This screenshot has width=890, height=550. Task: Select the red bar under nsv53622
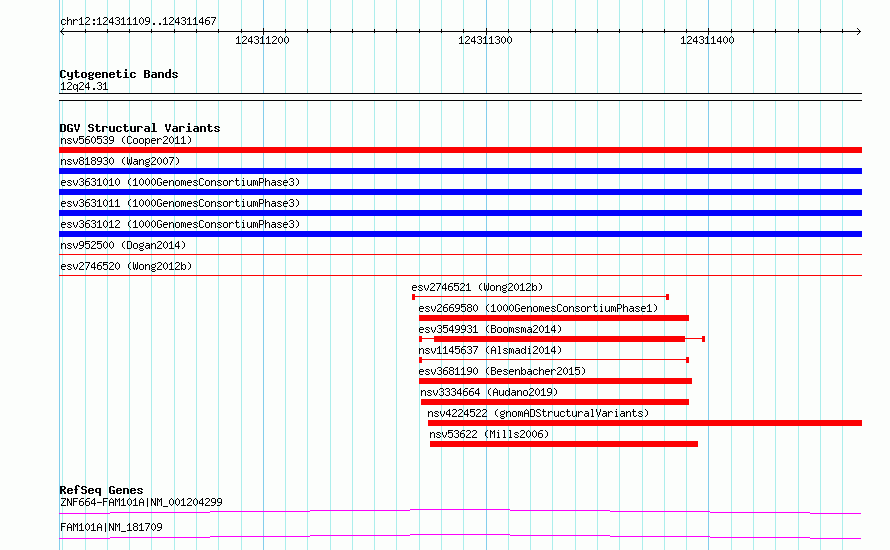point(564,444)
